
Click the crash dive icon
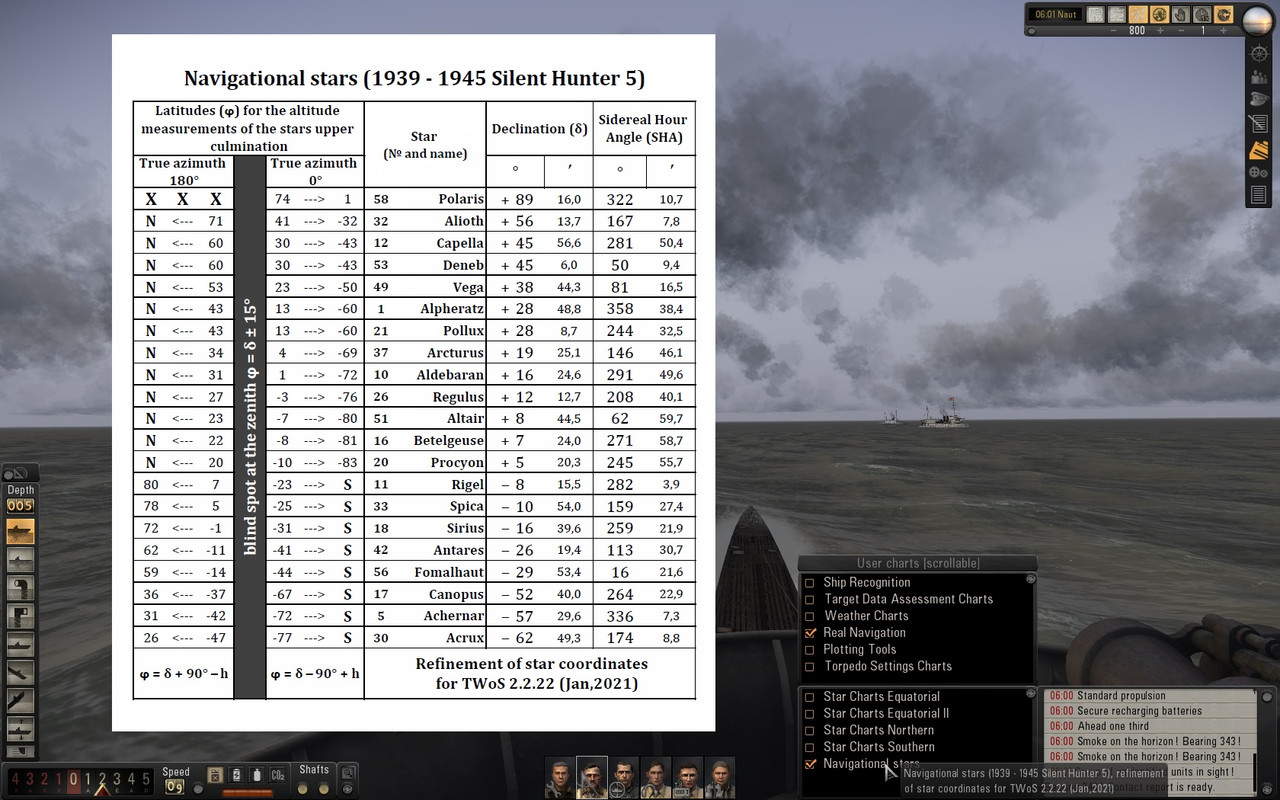20,672
